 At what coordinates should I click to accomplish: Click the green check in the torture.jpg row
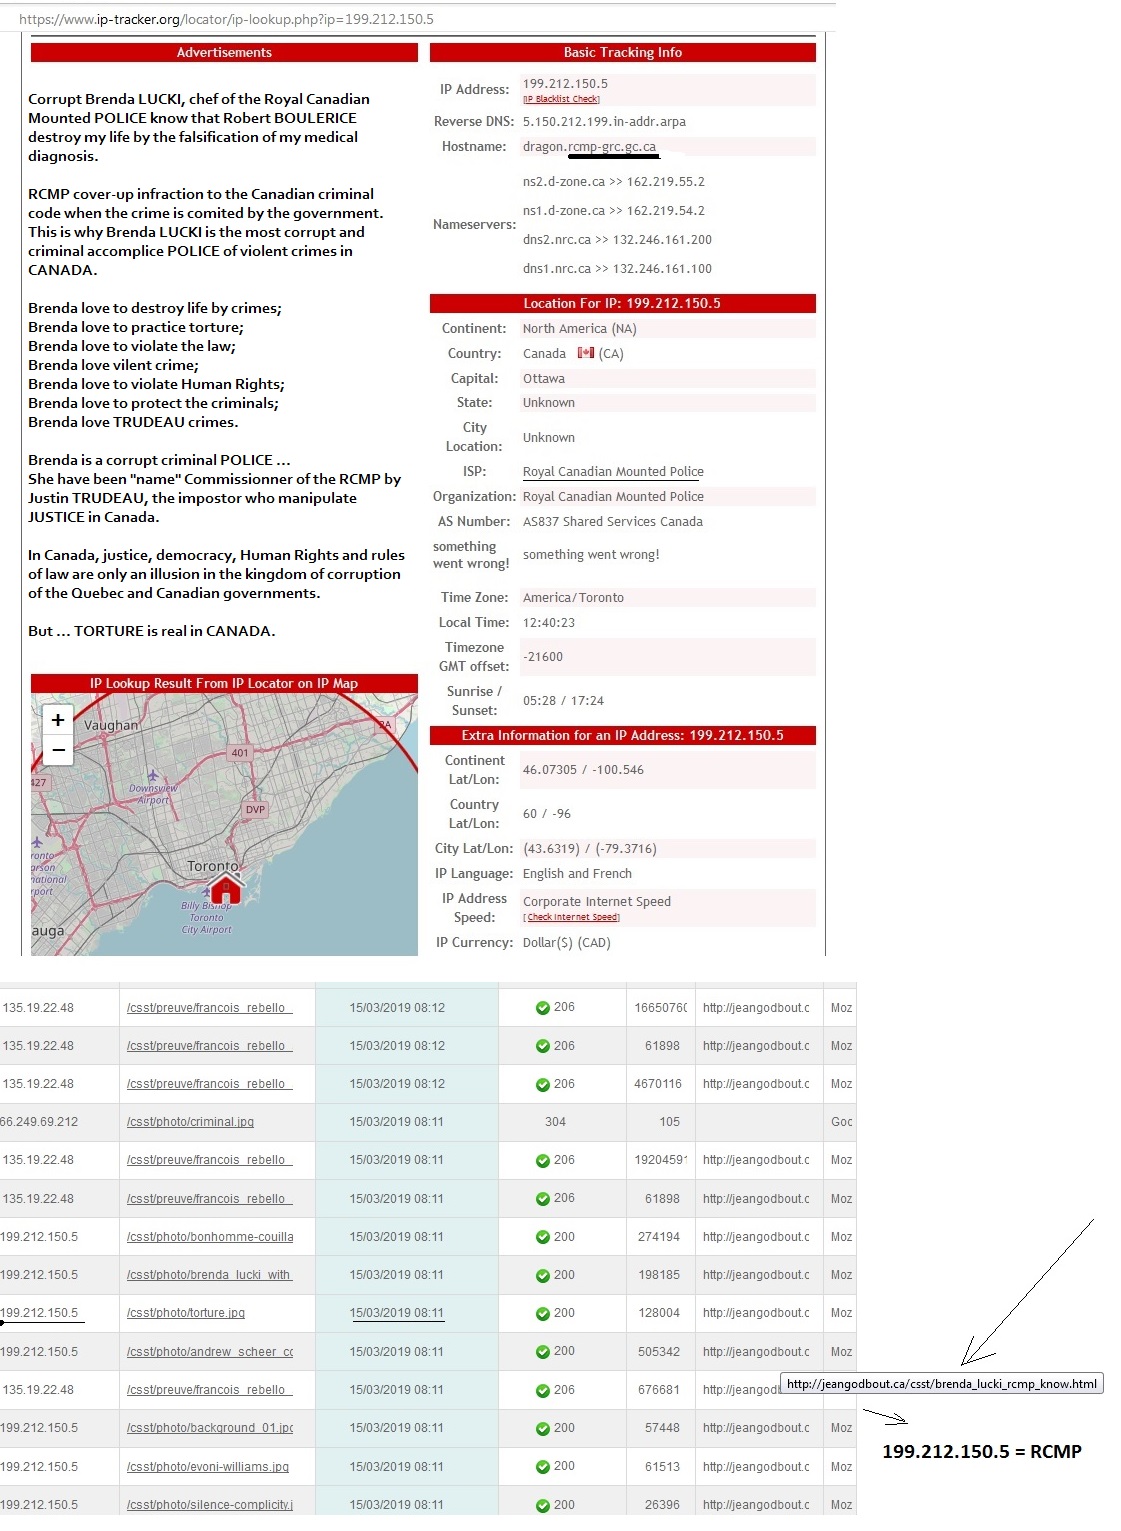pyautogui.click(x=543, y=1313)
